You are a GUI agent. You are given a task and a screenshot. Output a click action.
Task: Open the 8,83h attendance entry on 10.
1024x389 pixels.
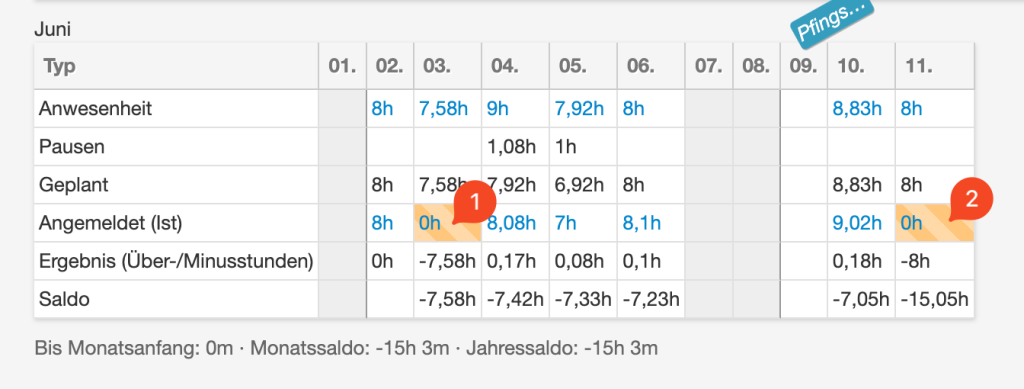857,108
